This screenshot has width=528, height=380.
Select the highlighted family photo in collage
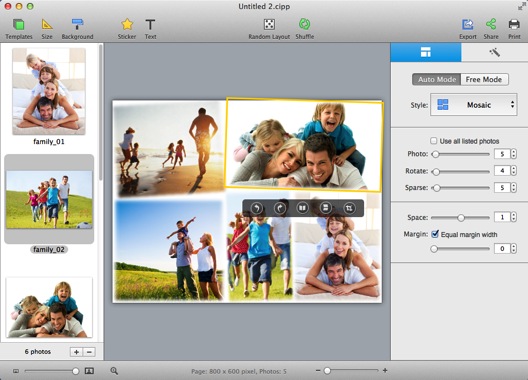click(x=304, y=145)
